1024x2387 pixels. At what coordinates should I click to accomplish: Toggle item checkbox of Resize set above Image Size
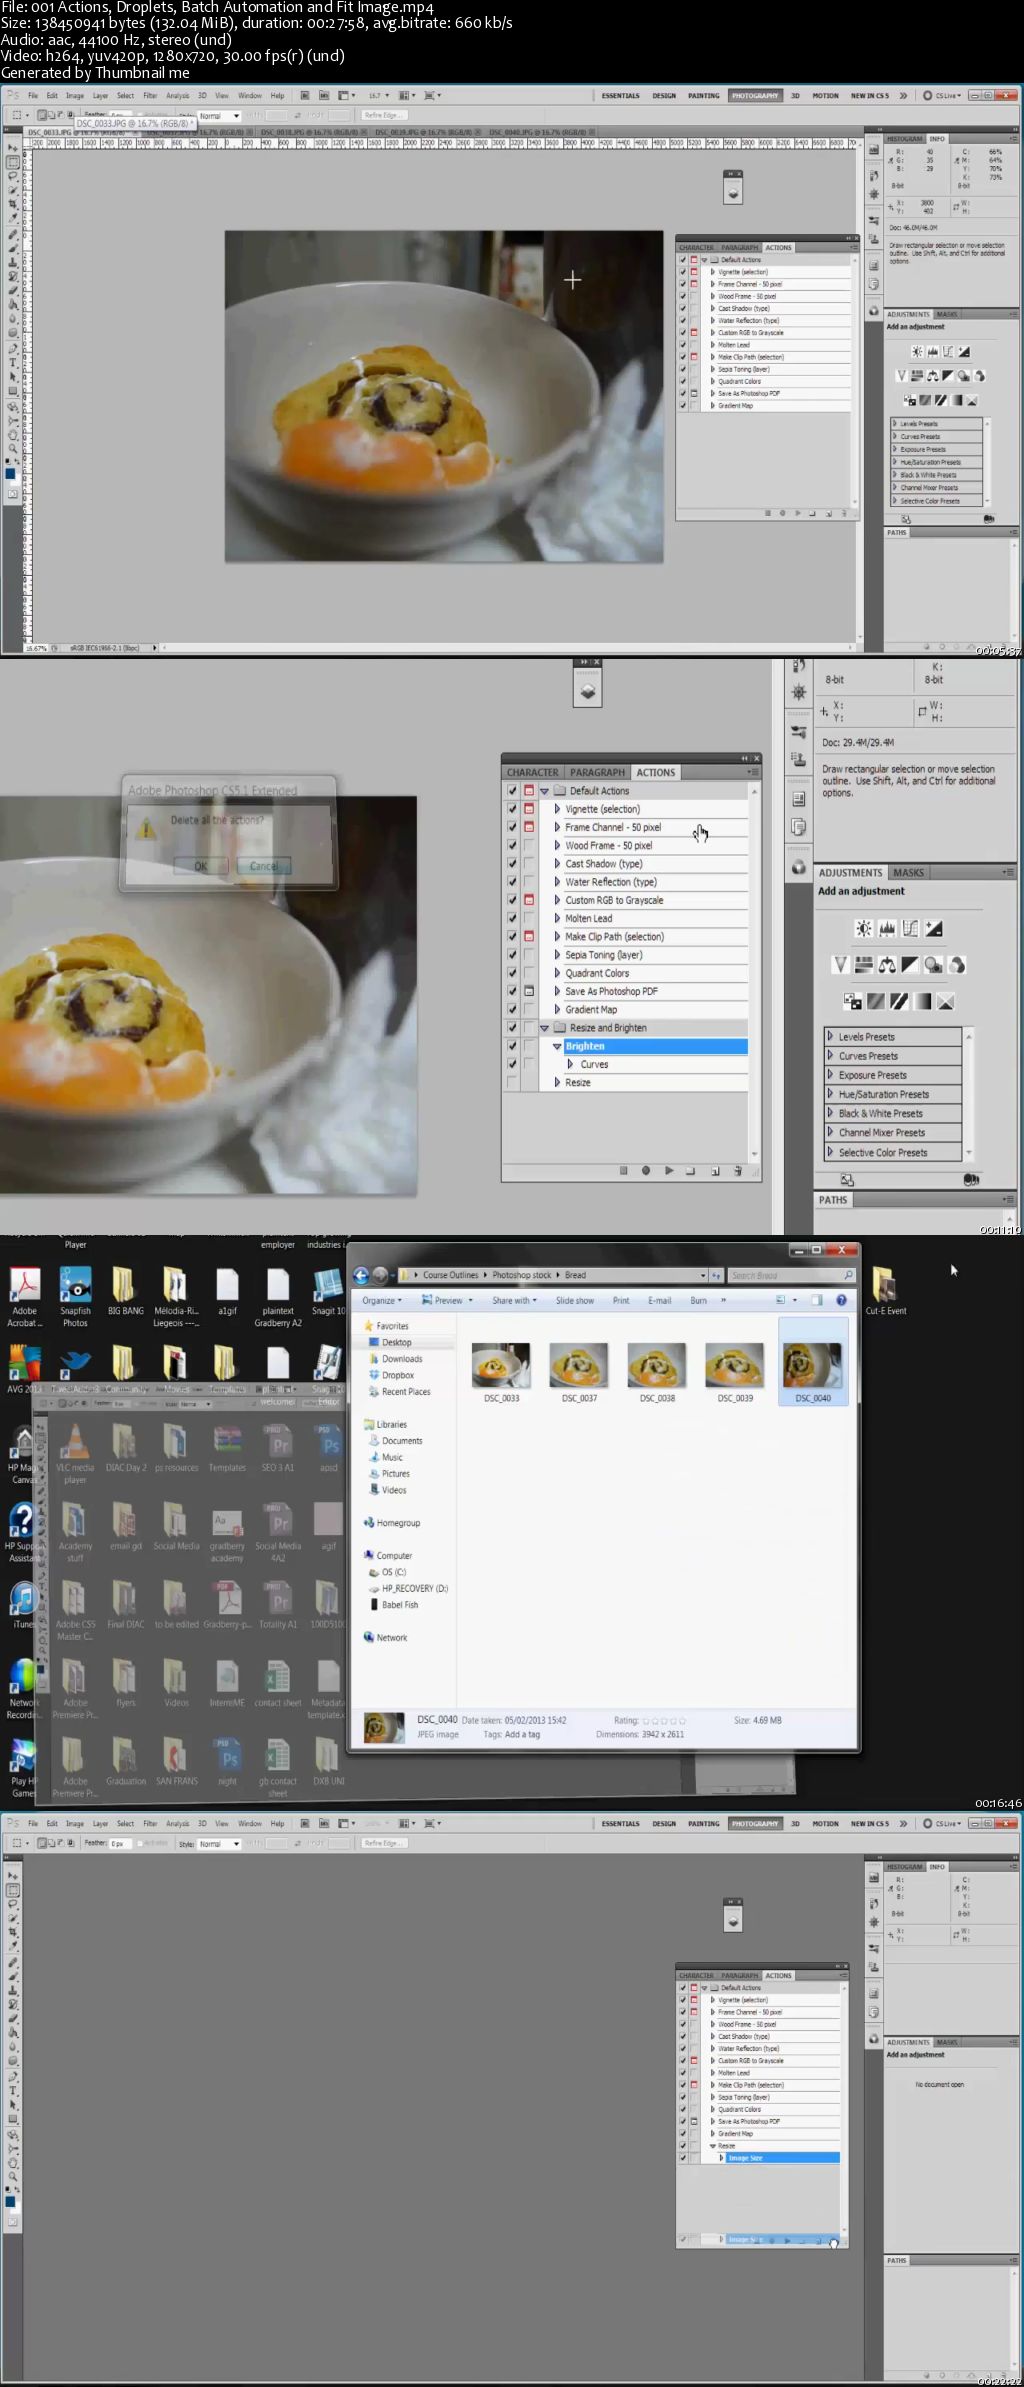[x=683, y=2146]
